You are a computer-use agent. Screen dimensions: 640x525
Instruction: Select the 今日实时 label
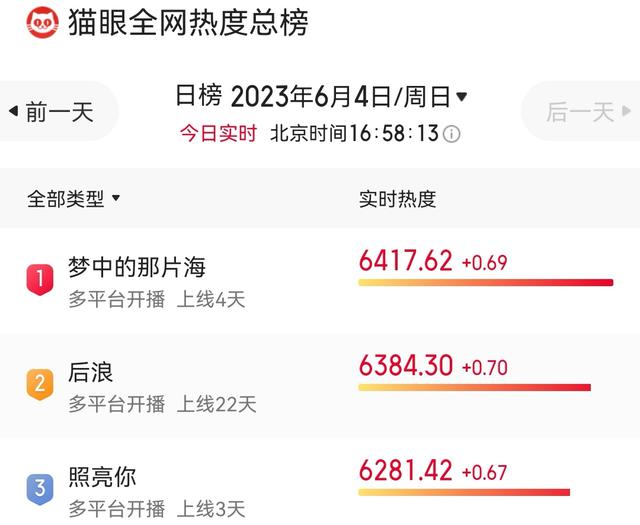tap(218, 133)
